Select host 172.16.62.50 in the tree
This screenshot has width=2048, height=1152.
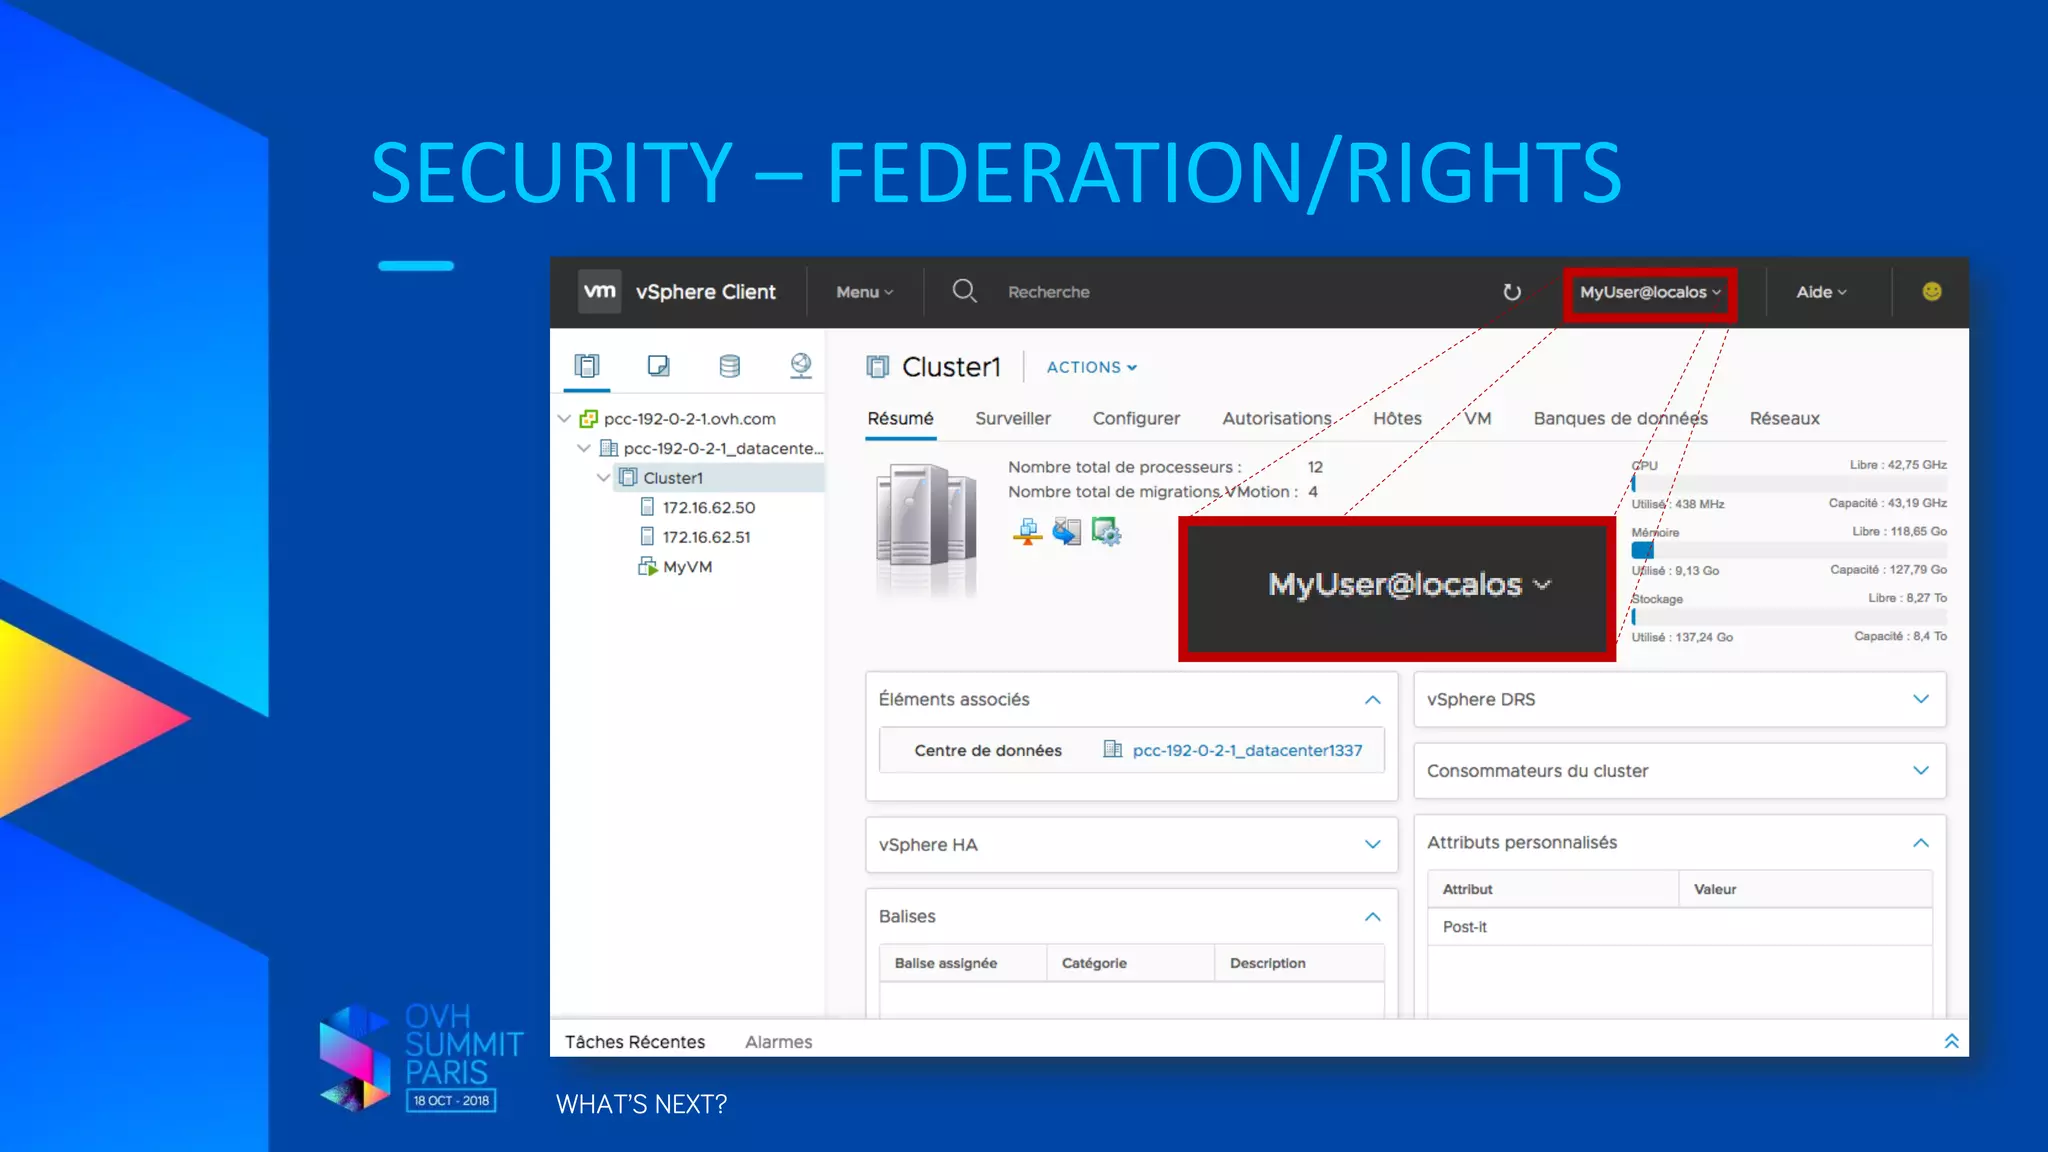[x=709, y=508]
